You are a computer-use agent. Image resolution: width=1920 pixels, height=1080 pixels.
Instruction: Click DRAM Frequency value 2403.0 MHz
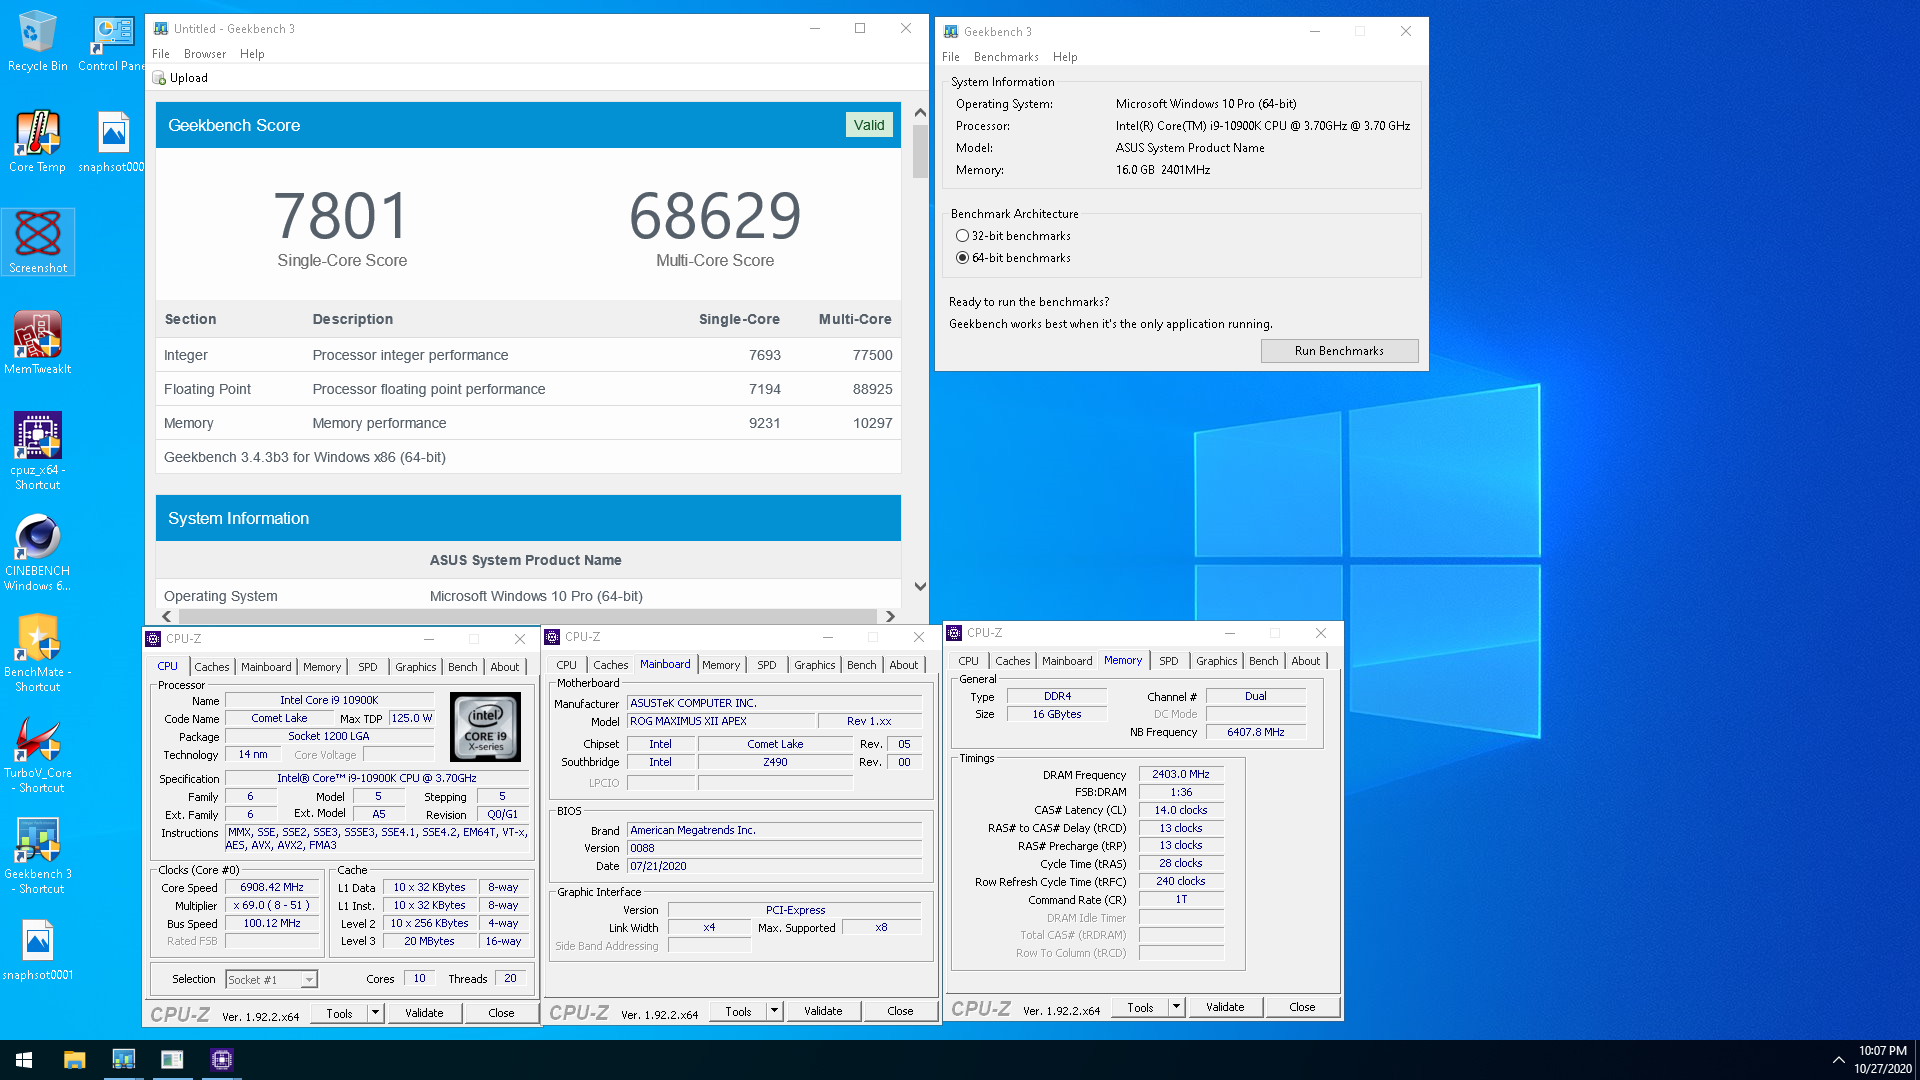point(1181,774)
